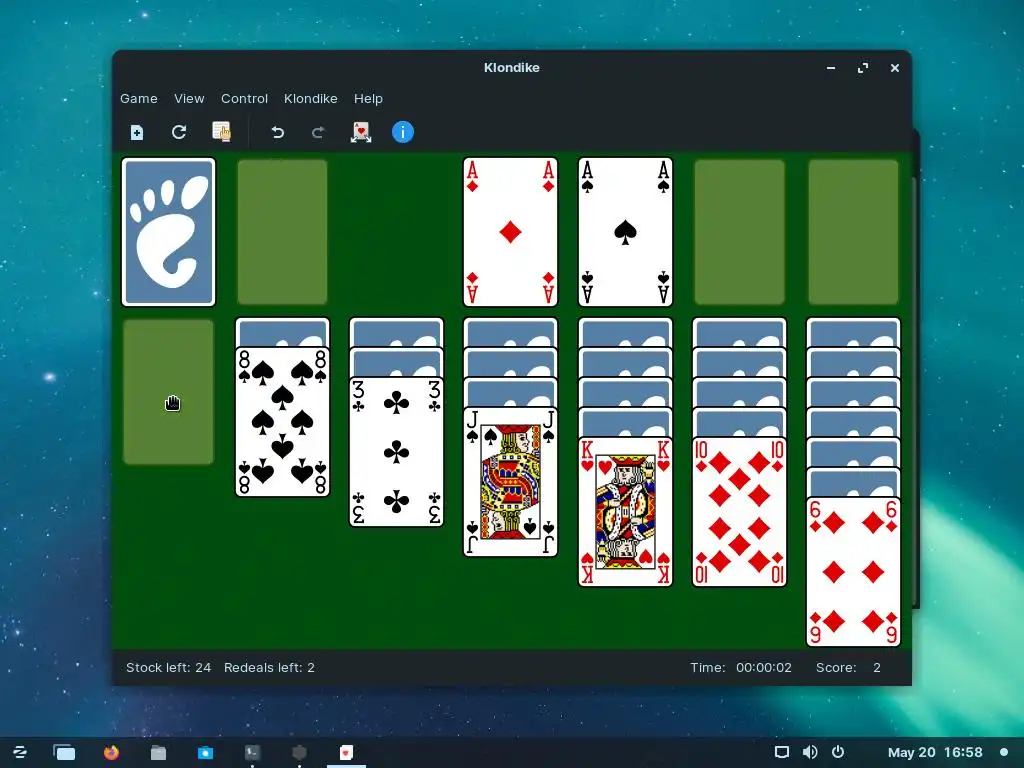1024x768 pixels.
Task: Redo the undone move
Action: tap(318, 133)
